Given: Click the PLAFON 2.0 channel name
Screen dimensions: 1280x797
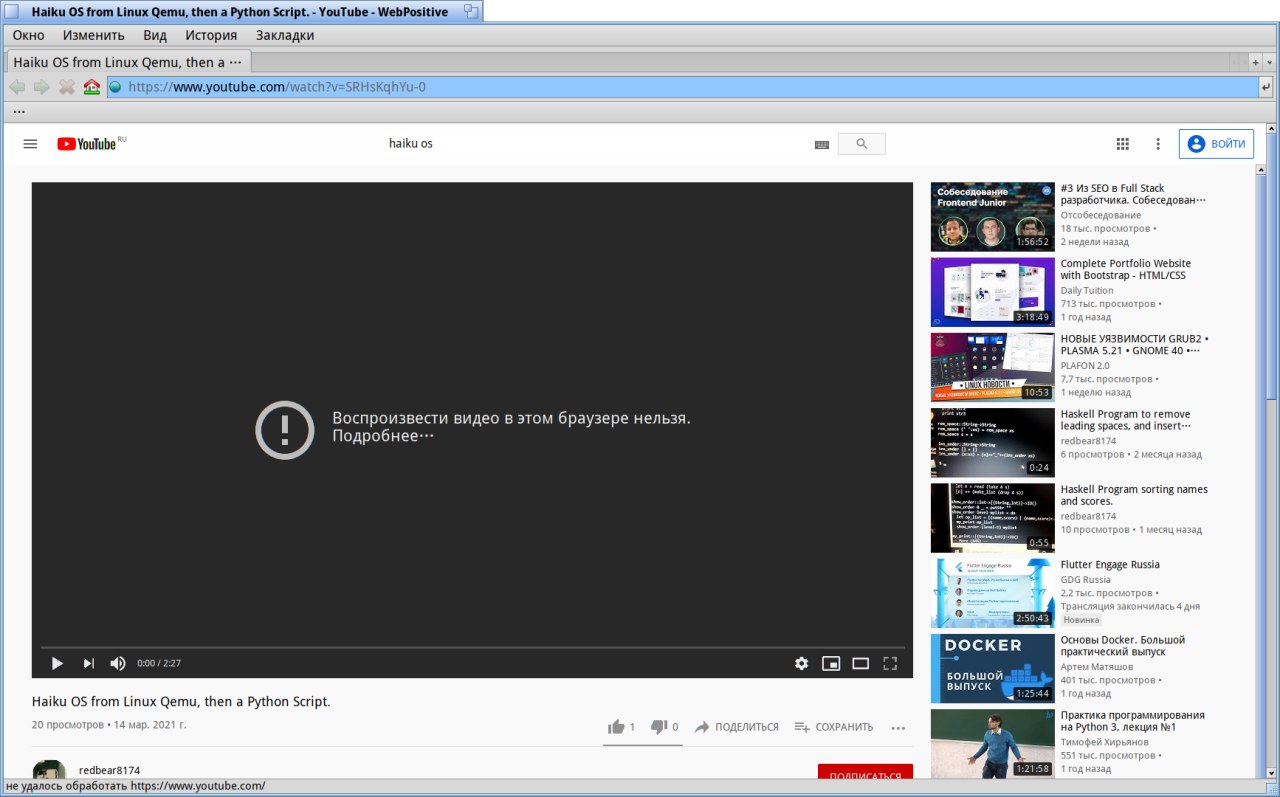Looking at the screenshot, I should tap(1086, 366).
